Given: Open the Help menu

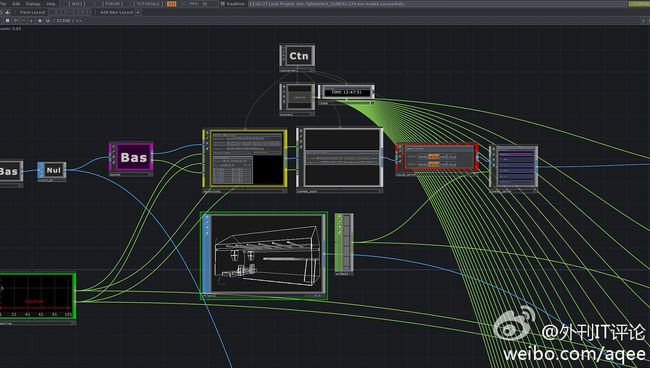Looking at the screenshot, I should [x=51, y=4].
